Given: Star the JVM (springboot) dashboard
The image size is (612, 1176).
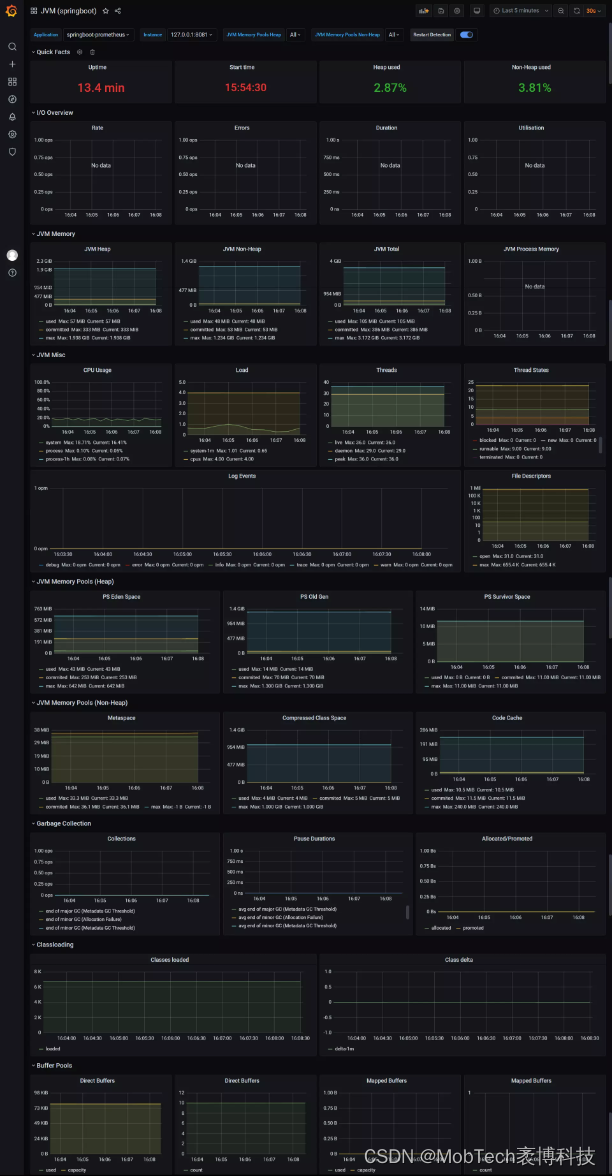Looking at the screenshot, I should click(x=106, y=11).
